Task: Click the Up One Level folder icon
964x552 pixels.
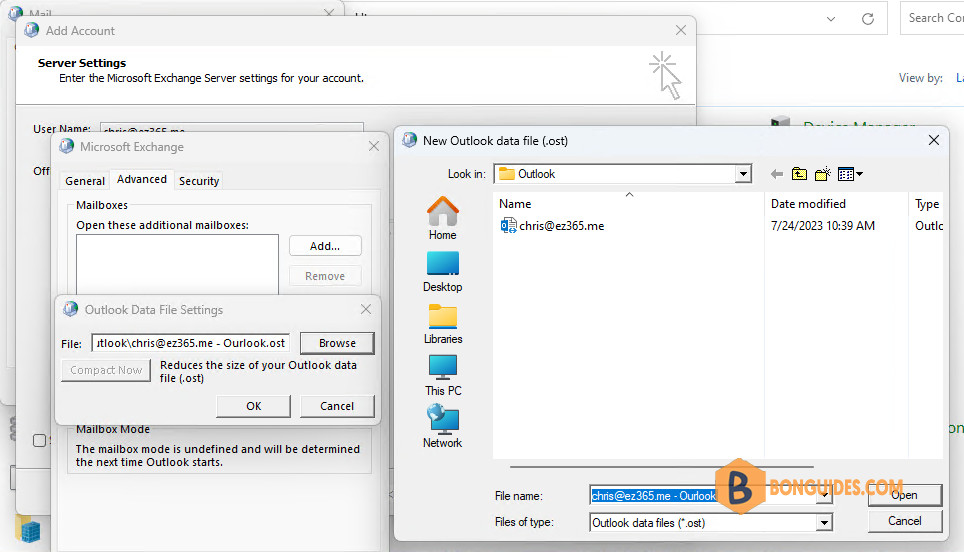Action: click(x=799, y=174)
